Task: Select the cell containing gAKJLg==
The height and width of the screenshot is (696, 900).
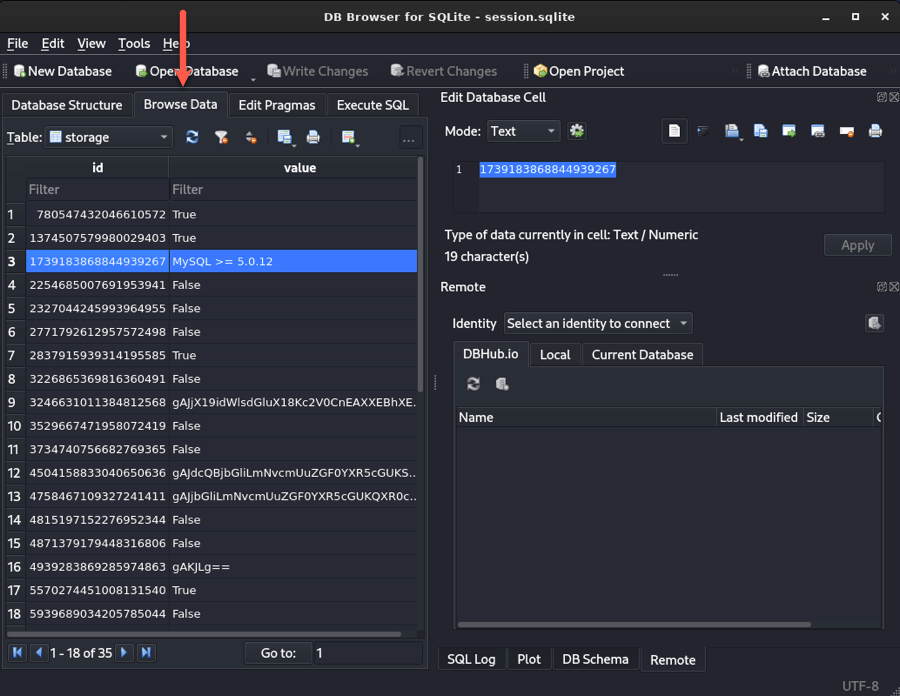Action: click(x=293, y=567)
